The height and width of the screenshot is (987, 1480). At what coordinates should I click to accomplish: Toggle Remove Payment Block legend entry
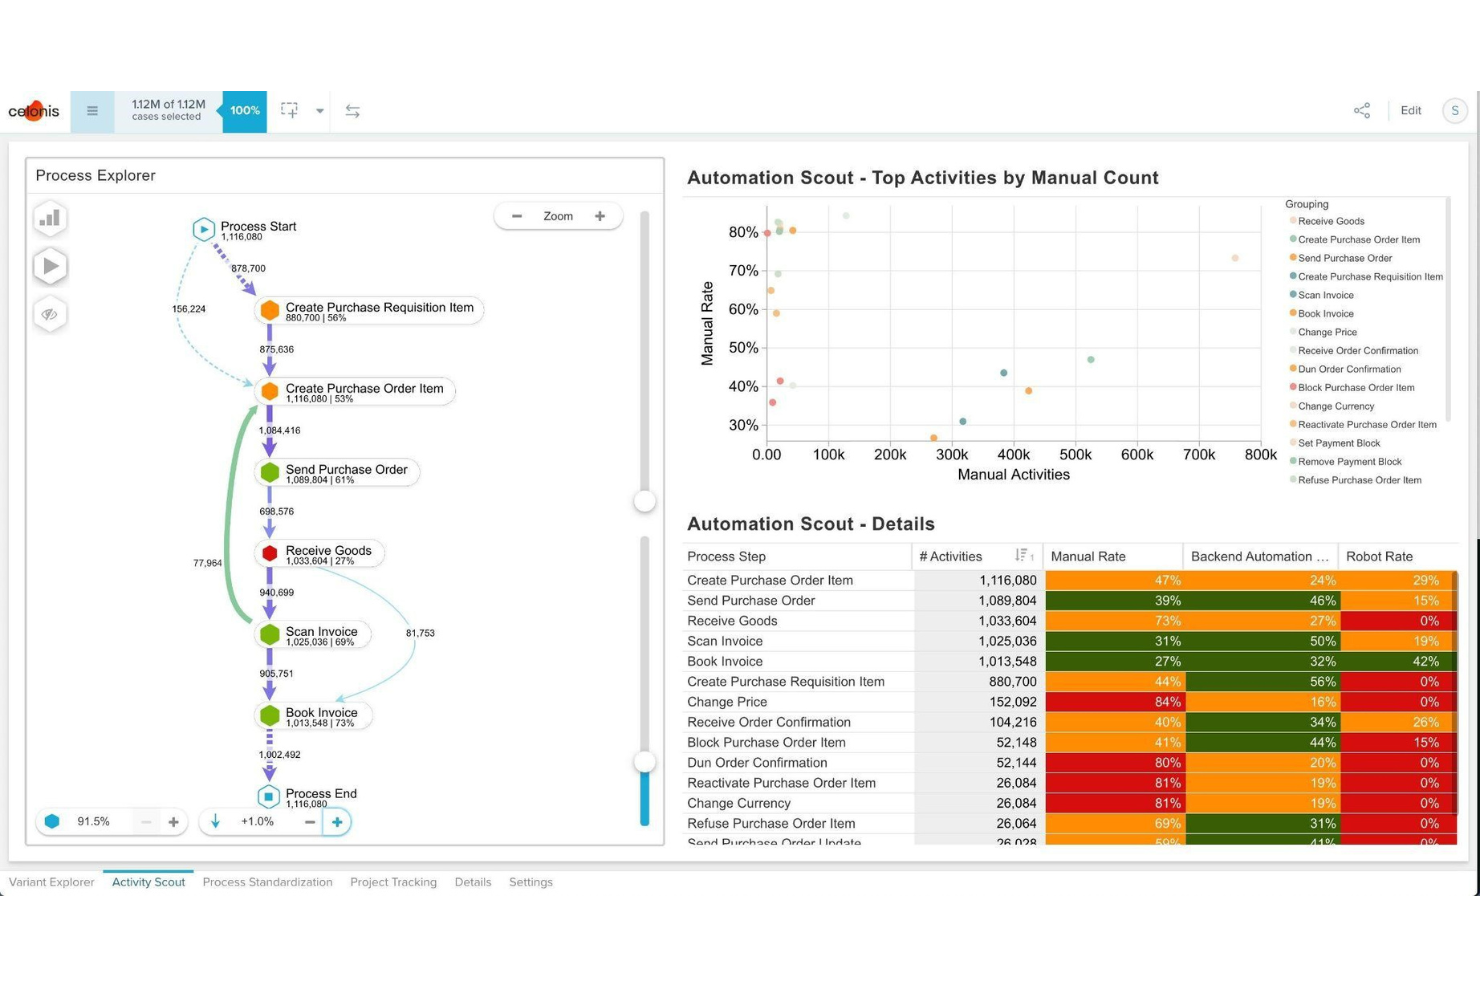click(1345, 462)
